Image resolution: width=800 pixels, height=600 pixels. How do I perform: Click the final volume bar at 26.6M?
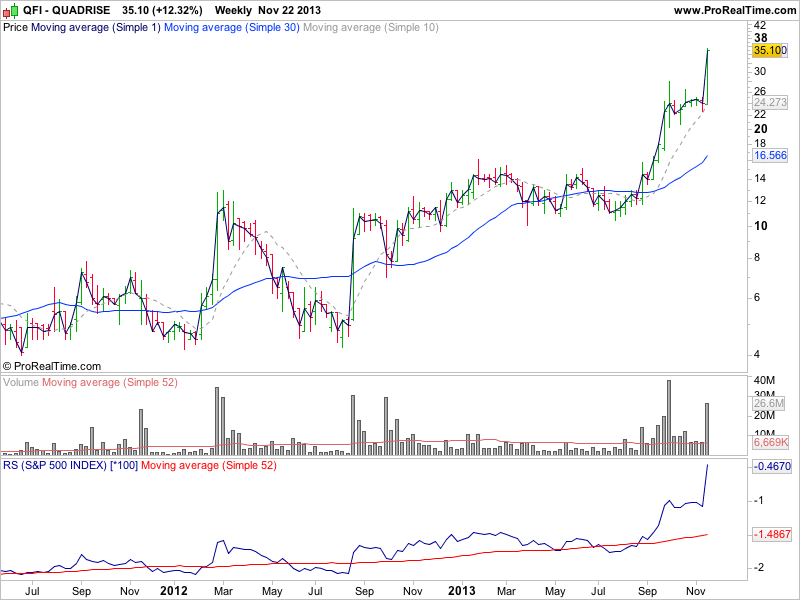(x=707, y=429)
